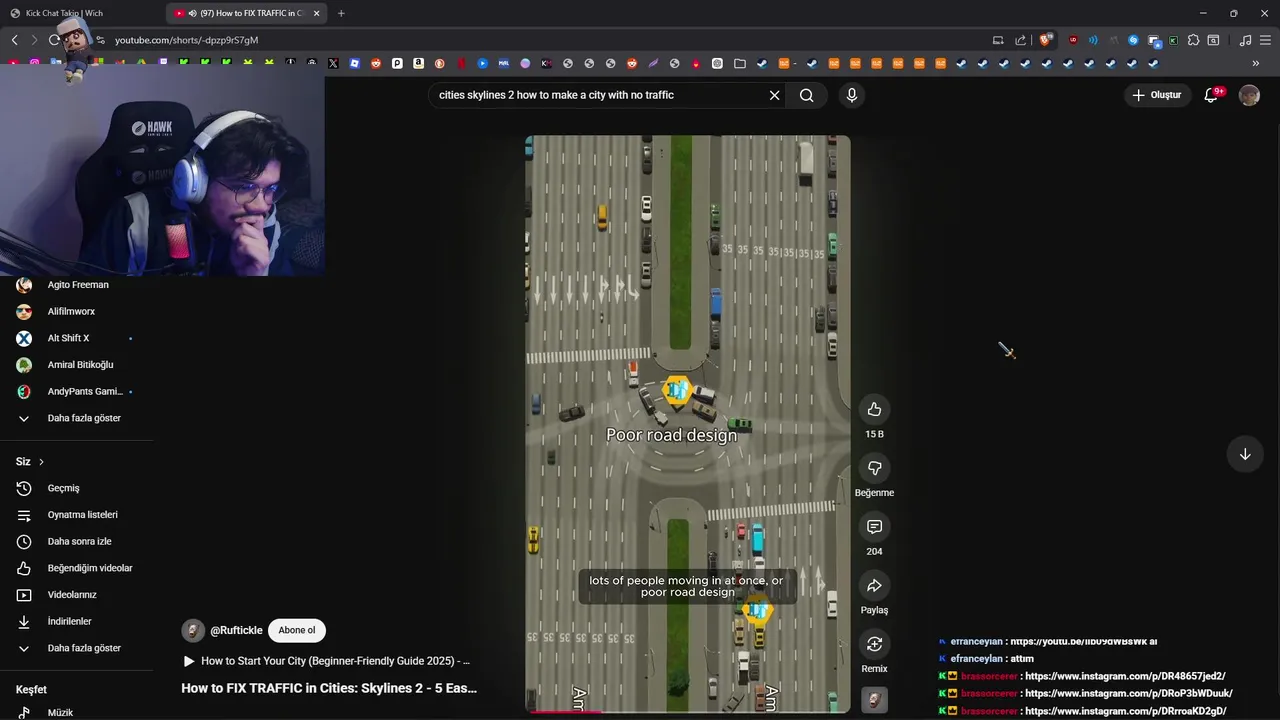Screen dimensions: 1280x720
Task: Click the short title How to FIX TRAFFIC
Action: point(329,688)
